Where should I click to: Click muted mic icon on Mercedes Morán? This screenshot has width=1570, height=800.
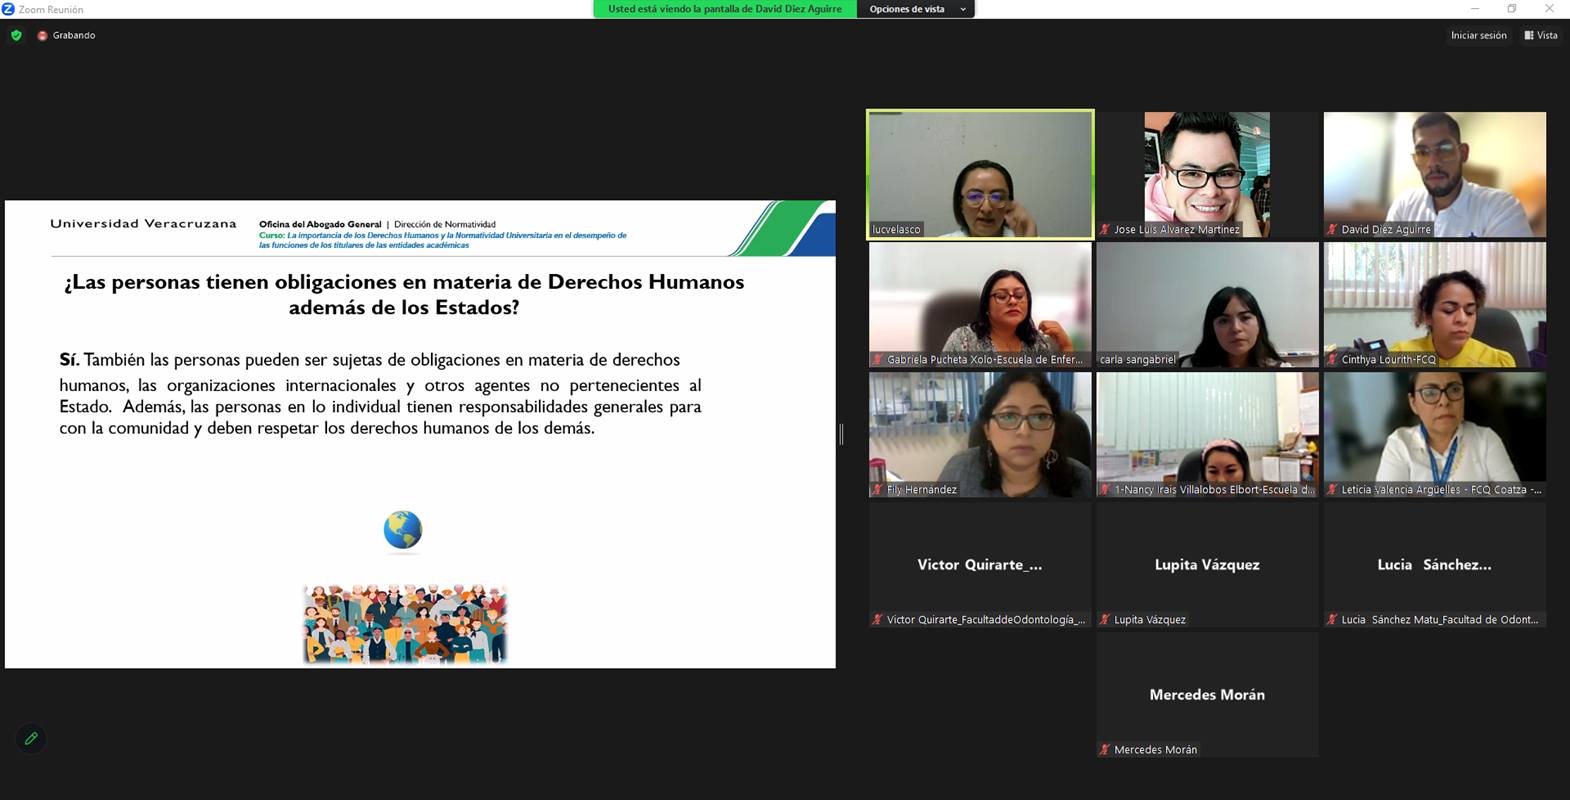pyautogui.click(x=1105, y=749)
